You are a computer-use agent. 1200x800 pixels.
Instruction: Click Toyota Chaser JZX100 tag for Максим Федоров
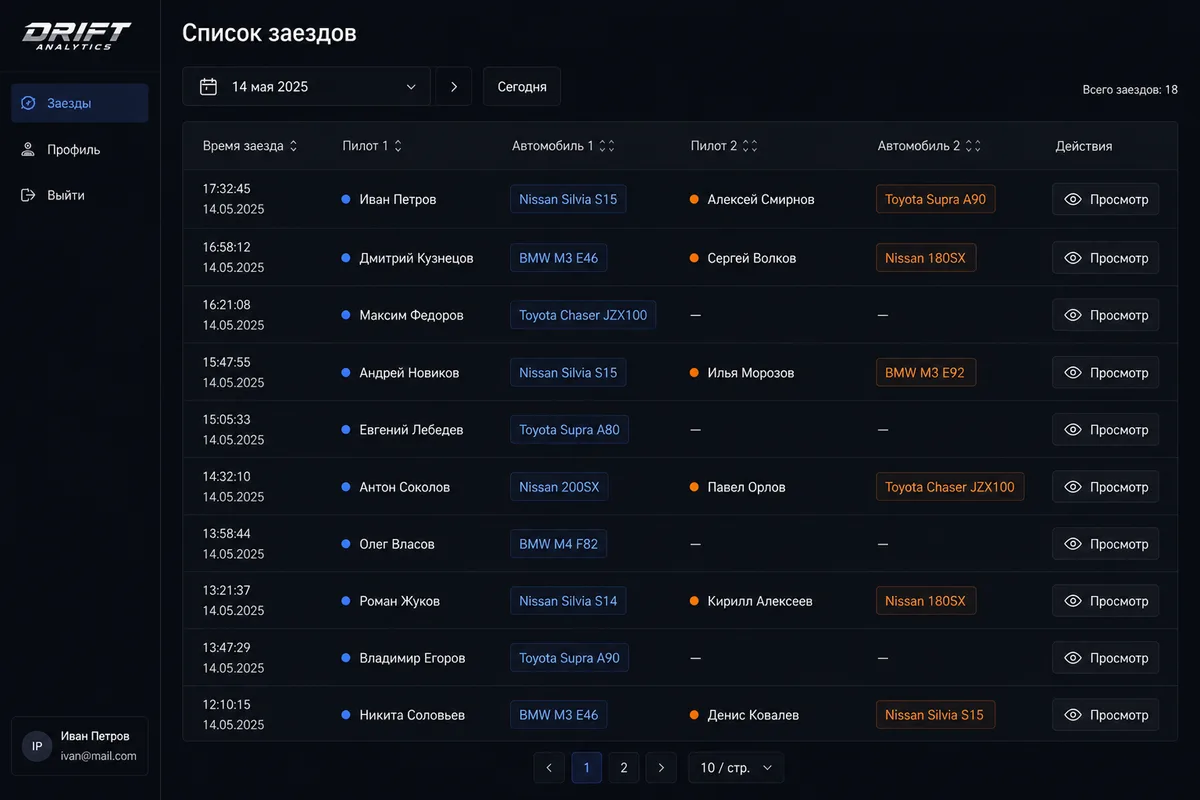(583, 315)
